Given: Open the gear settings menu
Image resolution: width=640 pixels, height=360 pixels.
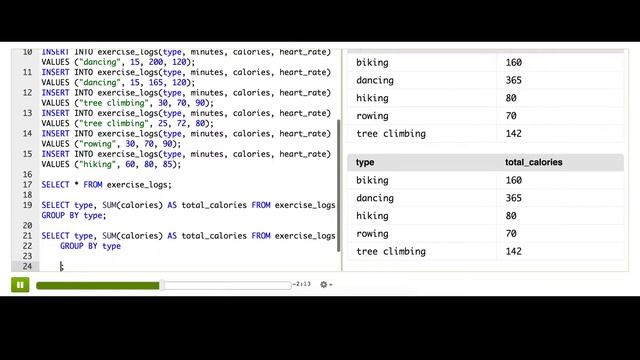Looking at the screenshot, I should pyautogui.click(x=325, y=284).
